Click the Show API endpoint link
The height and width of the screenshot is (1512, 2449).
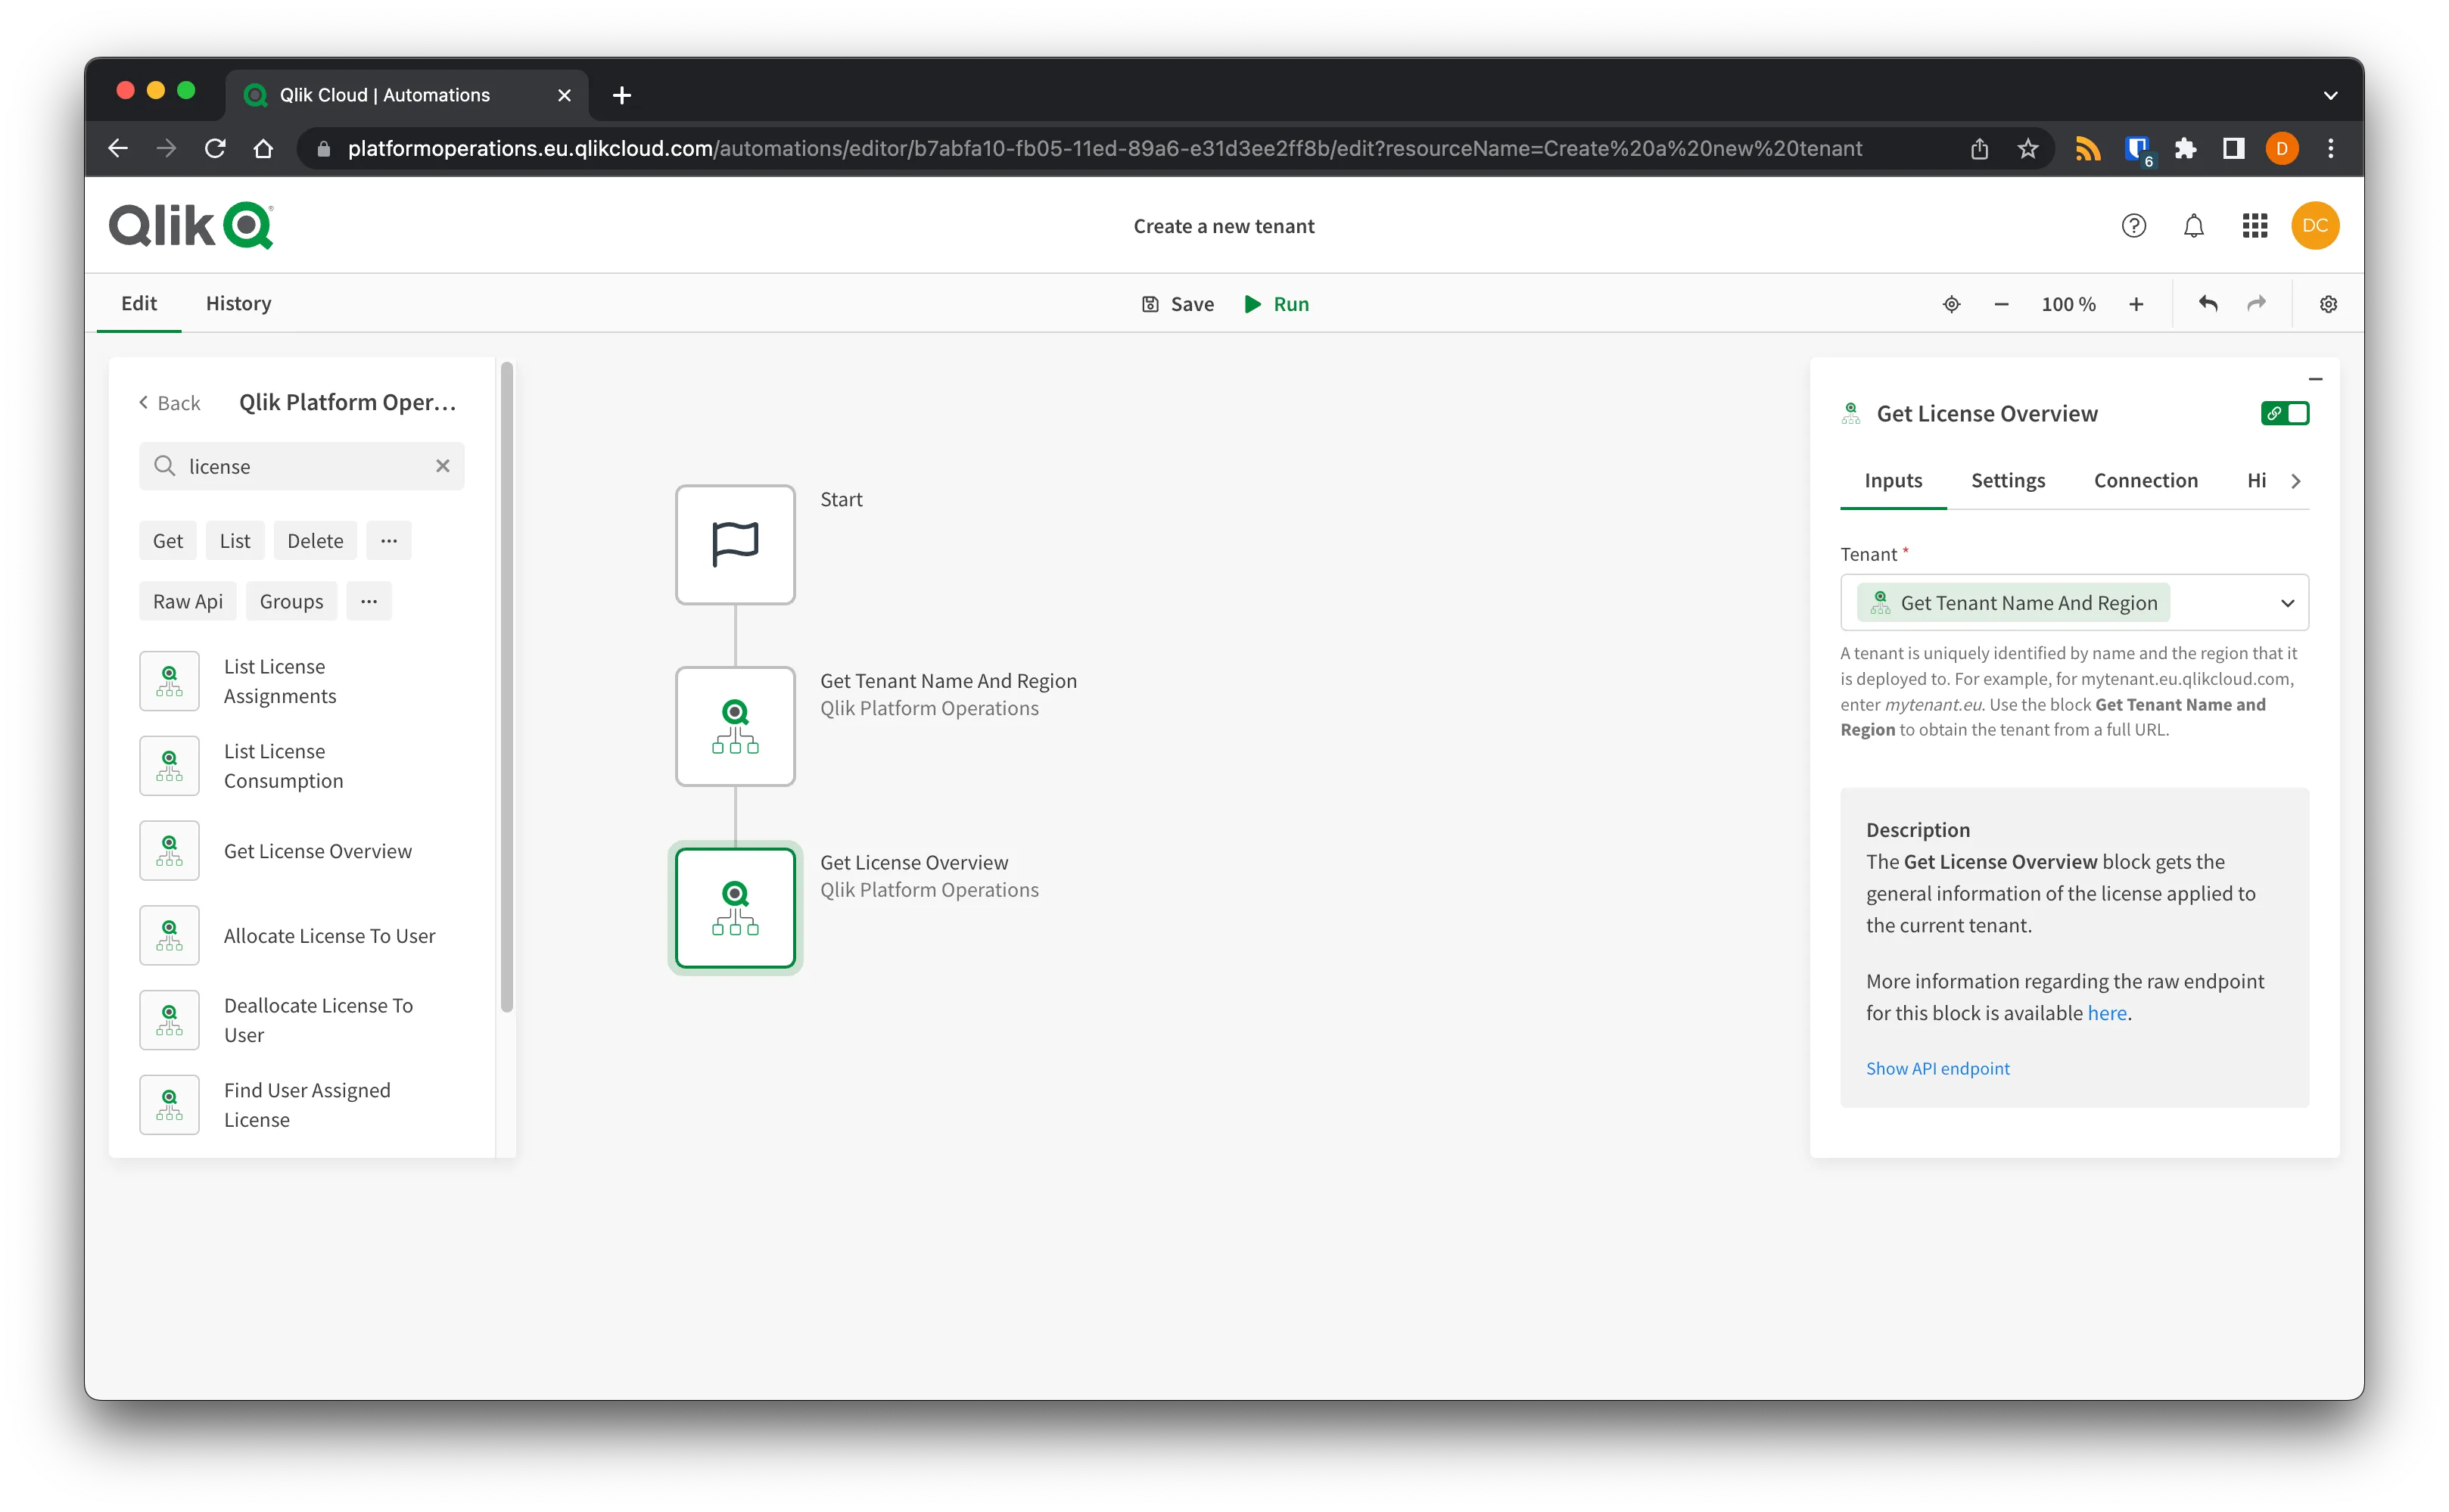click(1937, 1068)
